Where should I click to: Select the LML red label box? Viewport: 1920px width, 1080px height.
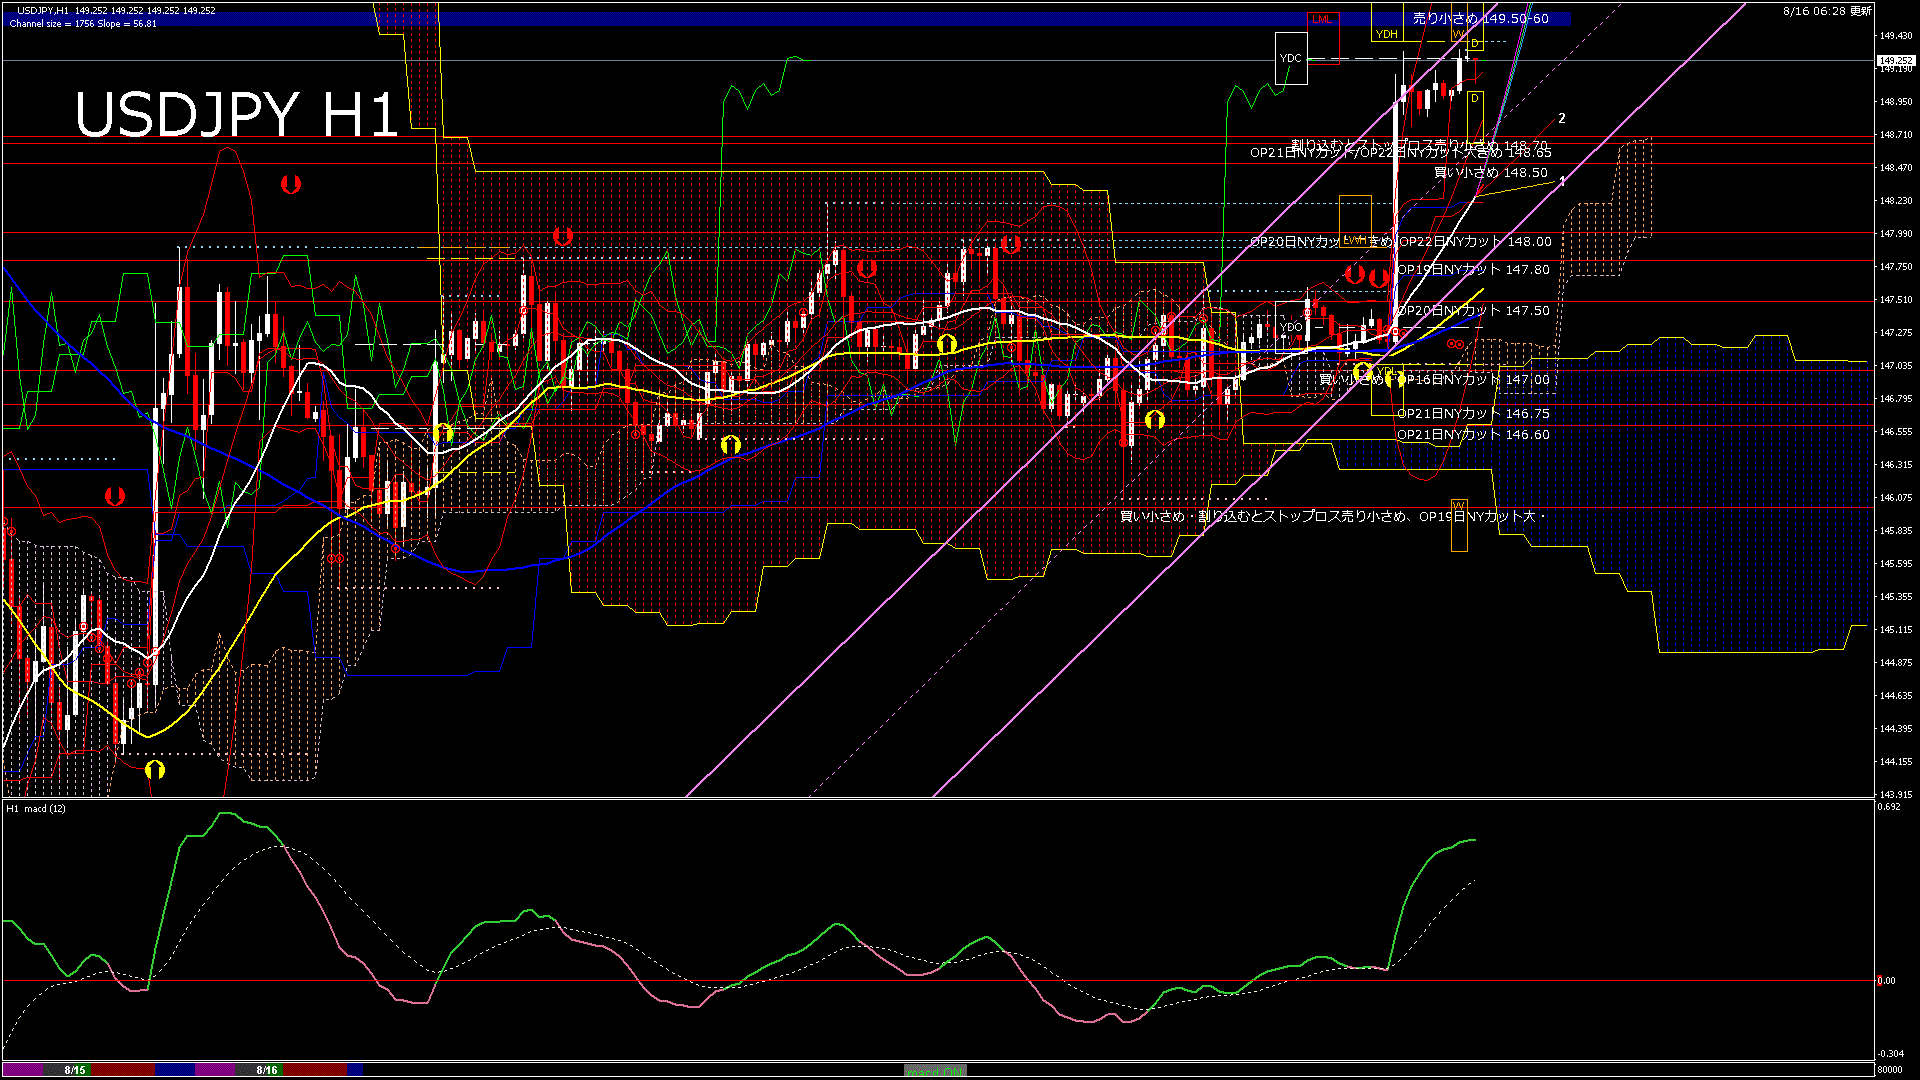(1322, 19)
